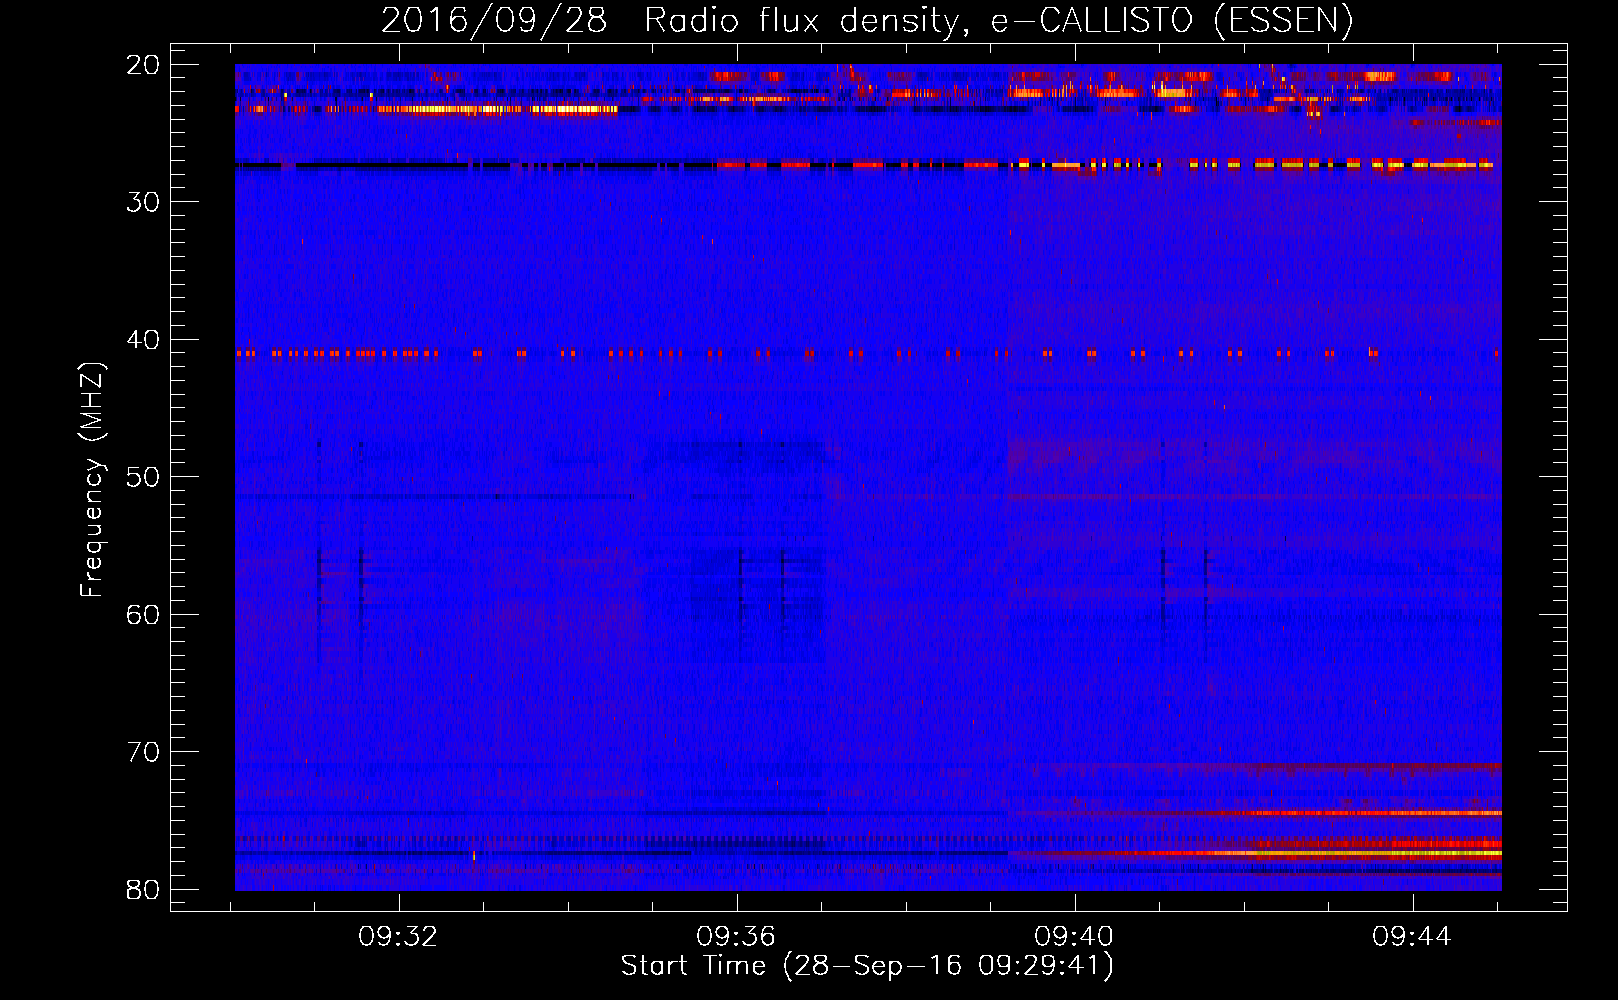Click the plot title 'Radio flux density, e-CALLISTO (ESSEN)'
Image resolution: width=1618 pixels, height=1000 pixels.
pos(998,20)
